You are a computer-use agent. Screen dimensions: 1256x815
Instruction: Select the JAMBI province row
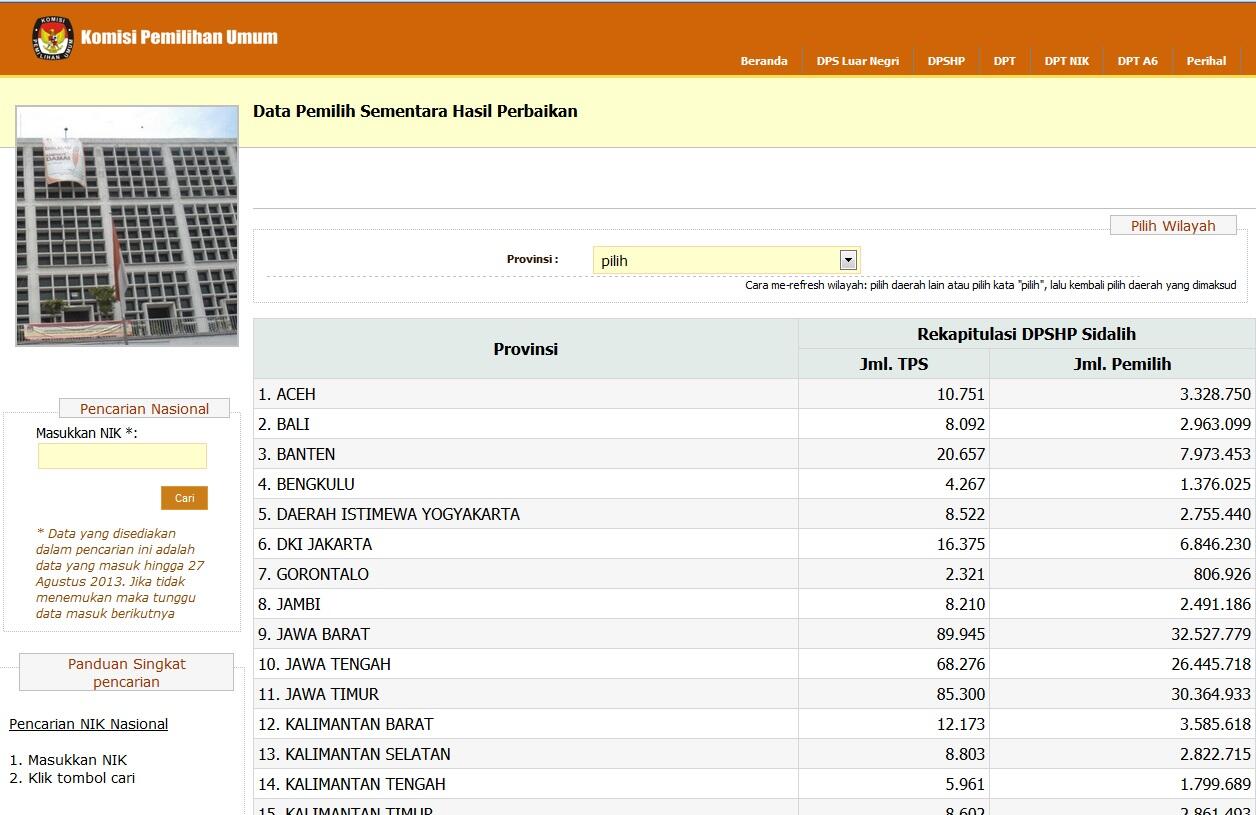click(754, 604)
